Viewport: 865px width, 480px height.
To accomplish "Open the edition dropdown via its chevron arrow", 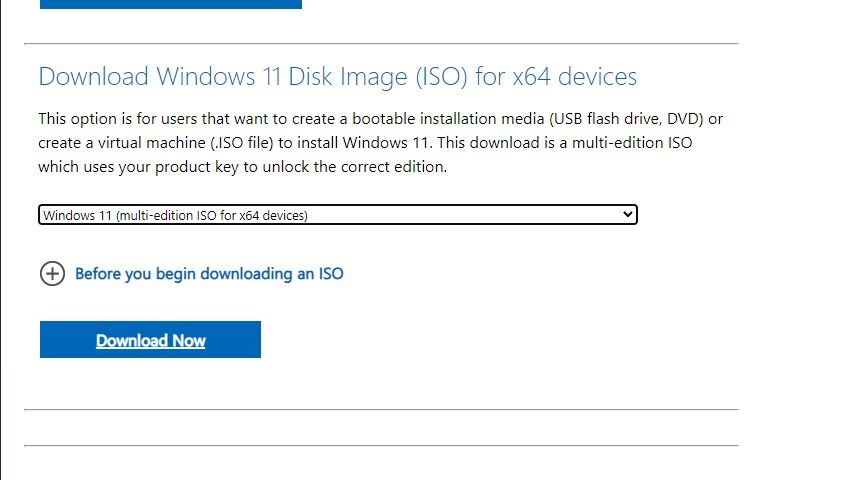I will click(x=627, y=214).
